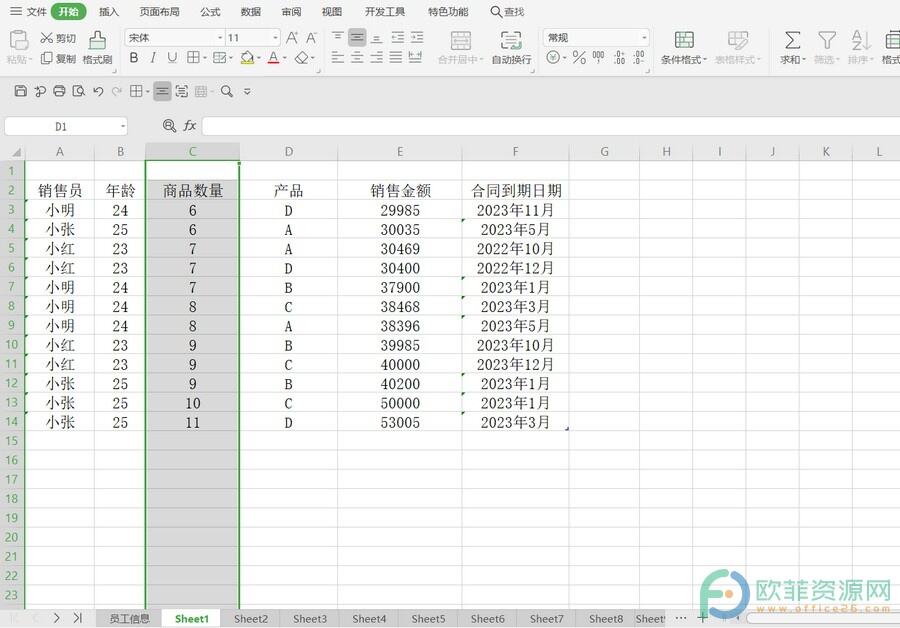Click the sheet list ellipsis button
Viewport: 900px width, 628px height.
[681, 618]
